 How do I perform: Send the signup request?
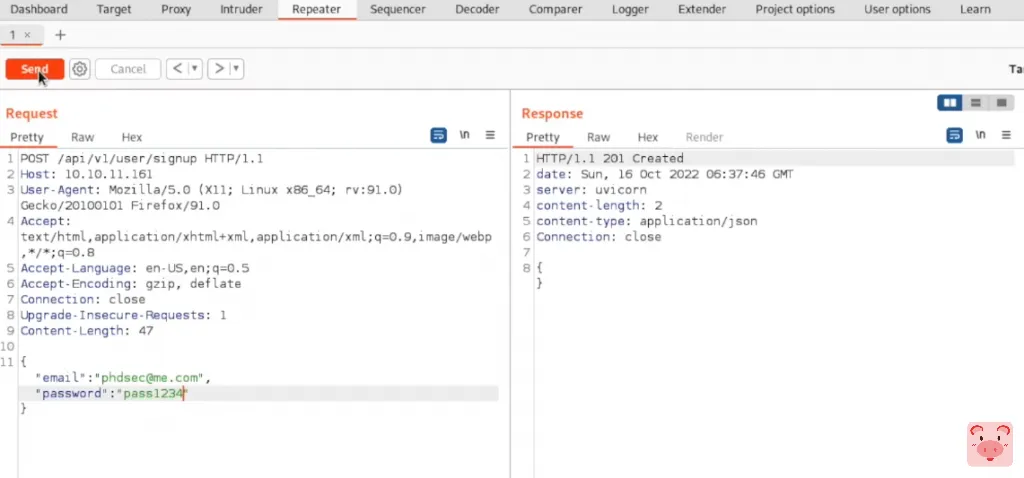[34, 69]
